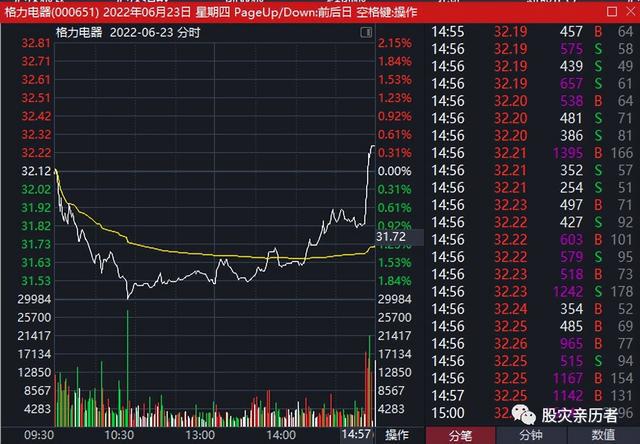Select the 14:55 tick row at 32.19
The height and width of the screenshot is (444, 640).
coord(532,32)
